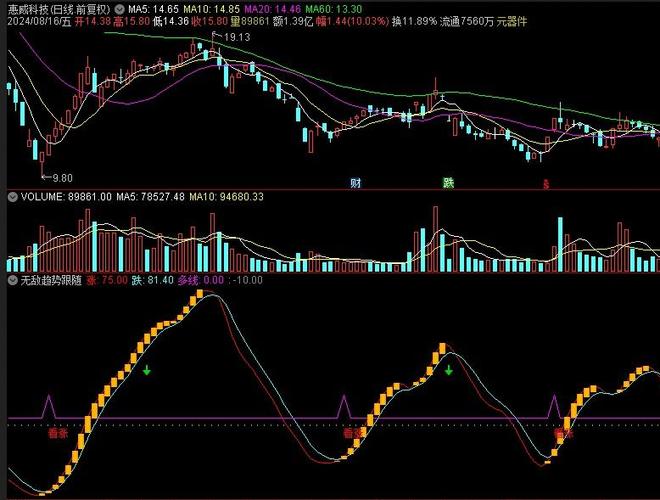Click green down arrow below the middle indicator peak
This screenshot has width=660, height=500.
[449, 370]
